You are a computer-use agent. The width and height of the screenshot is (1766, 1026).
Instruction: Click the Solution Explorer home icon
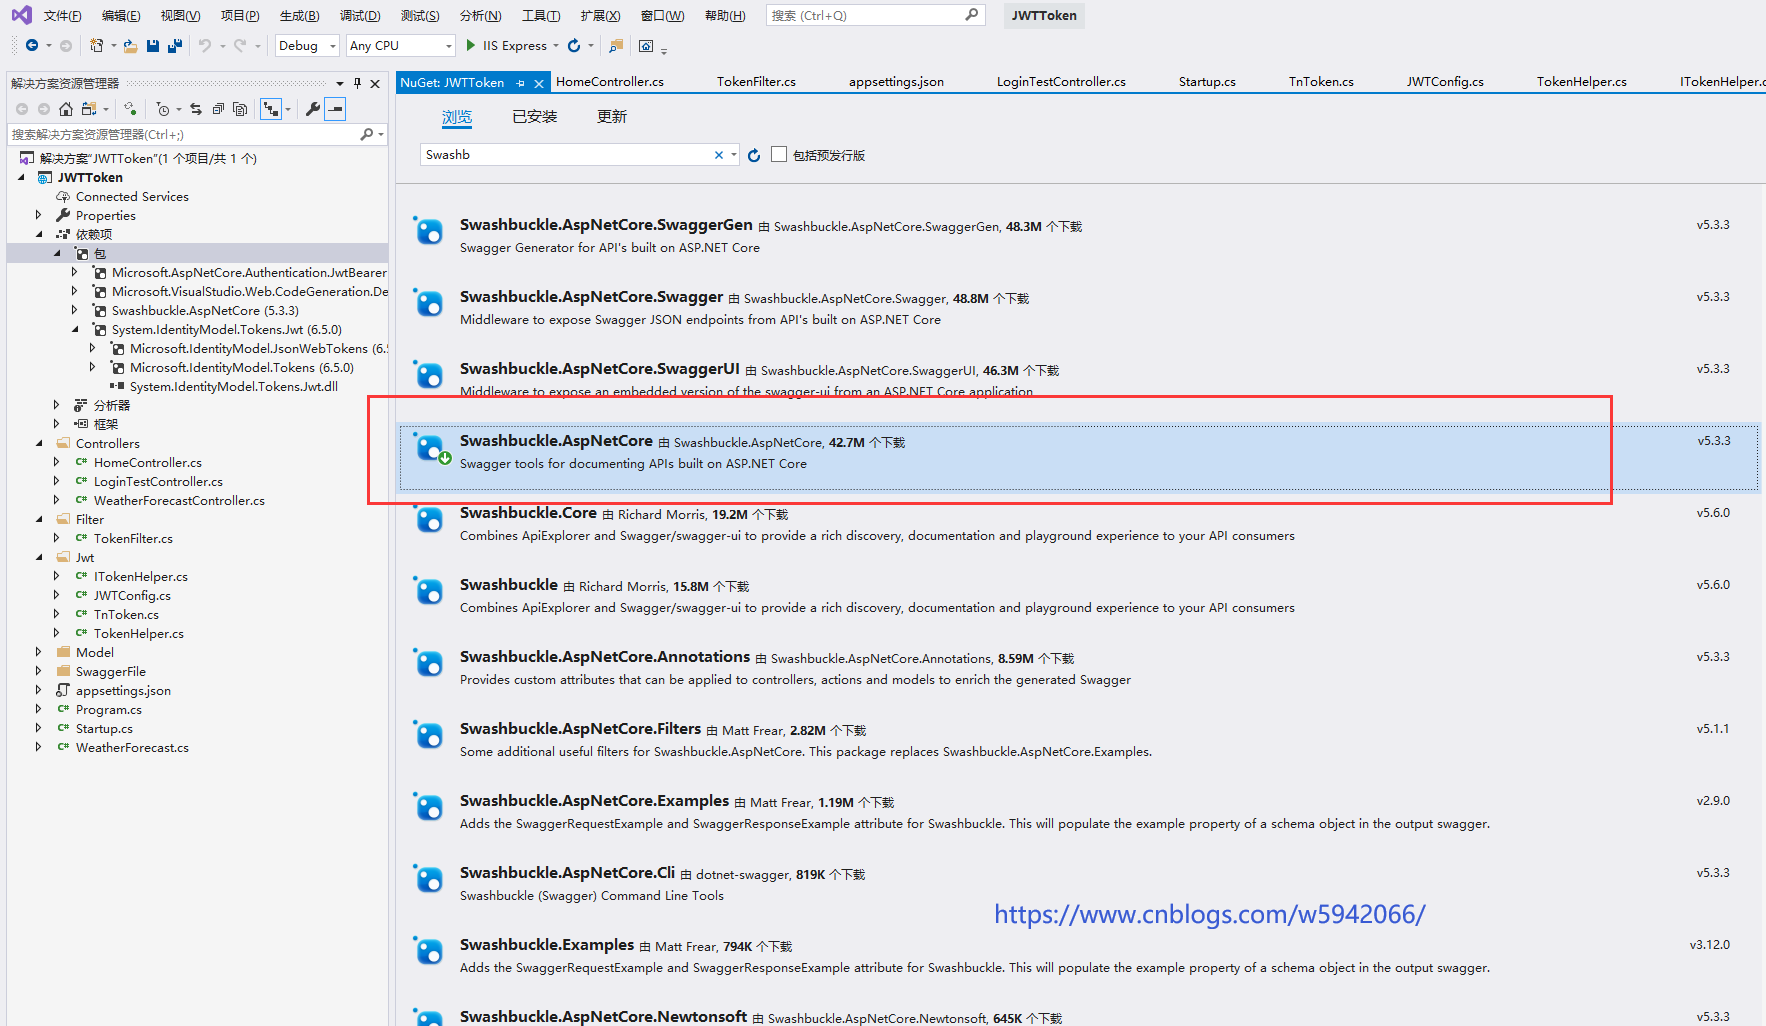pyautogui.click(x=66, y=109)
